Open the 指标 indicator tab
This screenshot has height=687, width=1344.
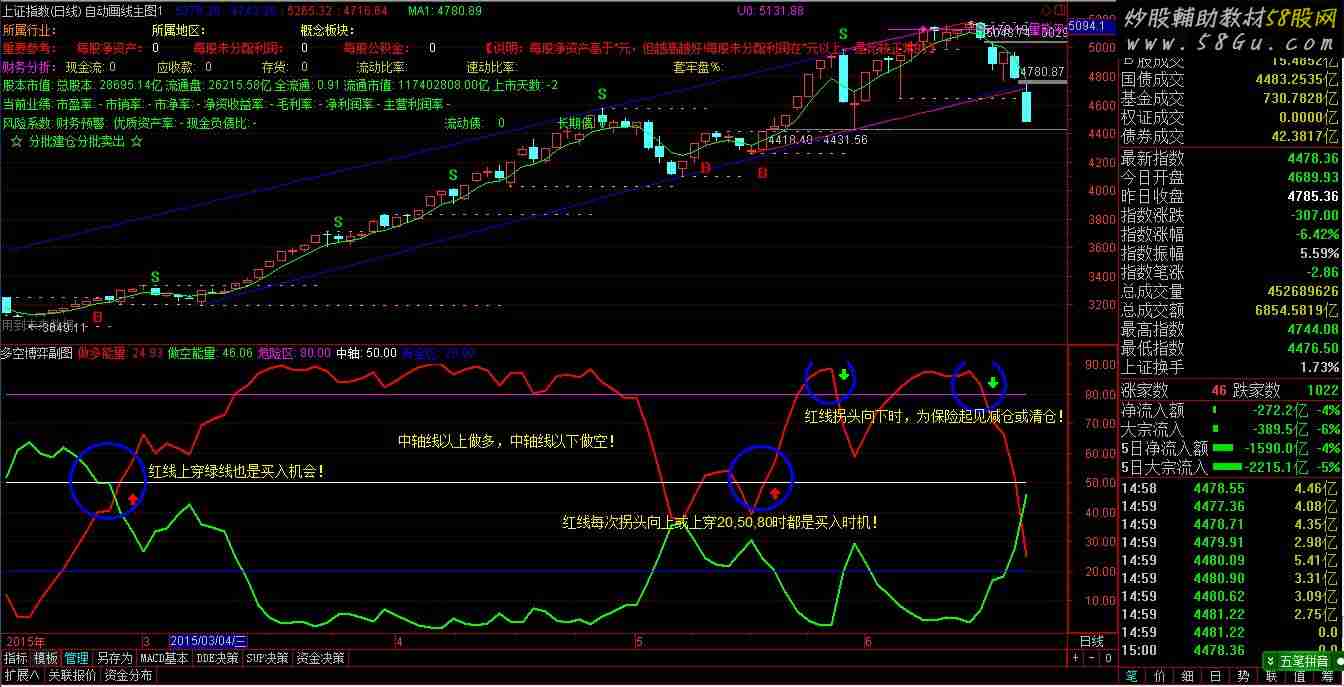tap(16, 658)
